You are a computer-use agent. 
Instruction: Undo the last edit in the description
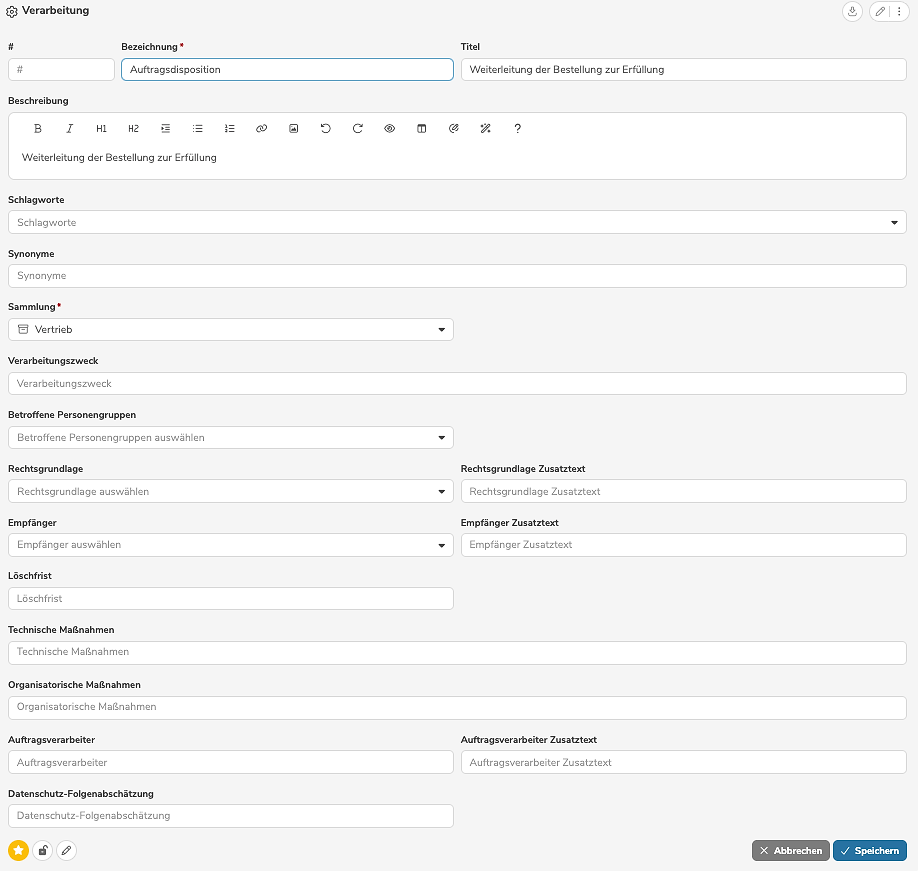tap(326, 129)
